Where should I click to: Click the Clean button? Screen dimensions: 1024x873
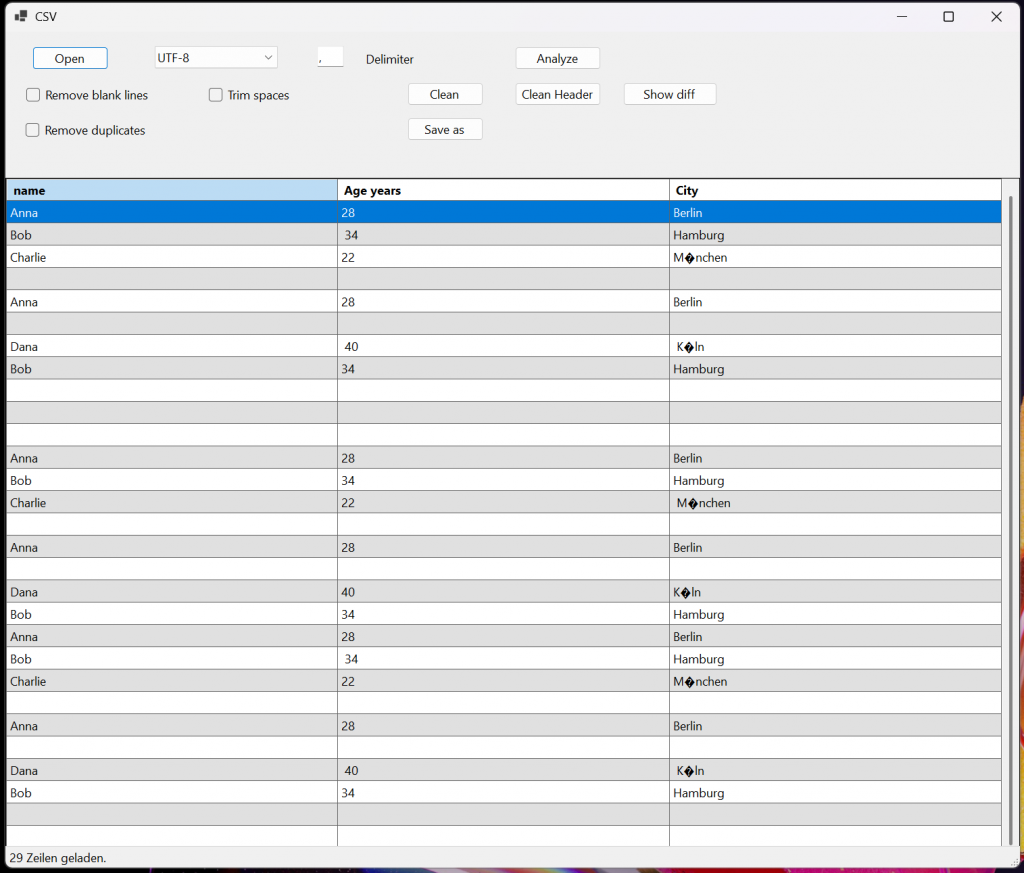pyautogui.click(x=445, y=94)
